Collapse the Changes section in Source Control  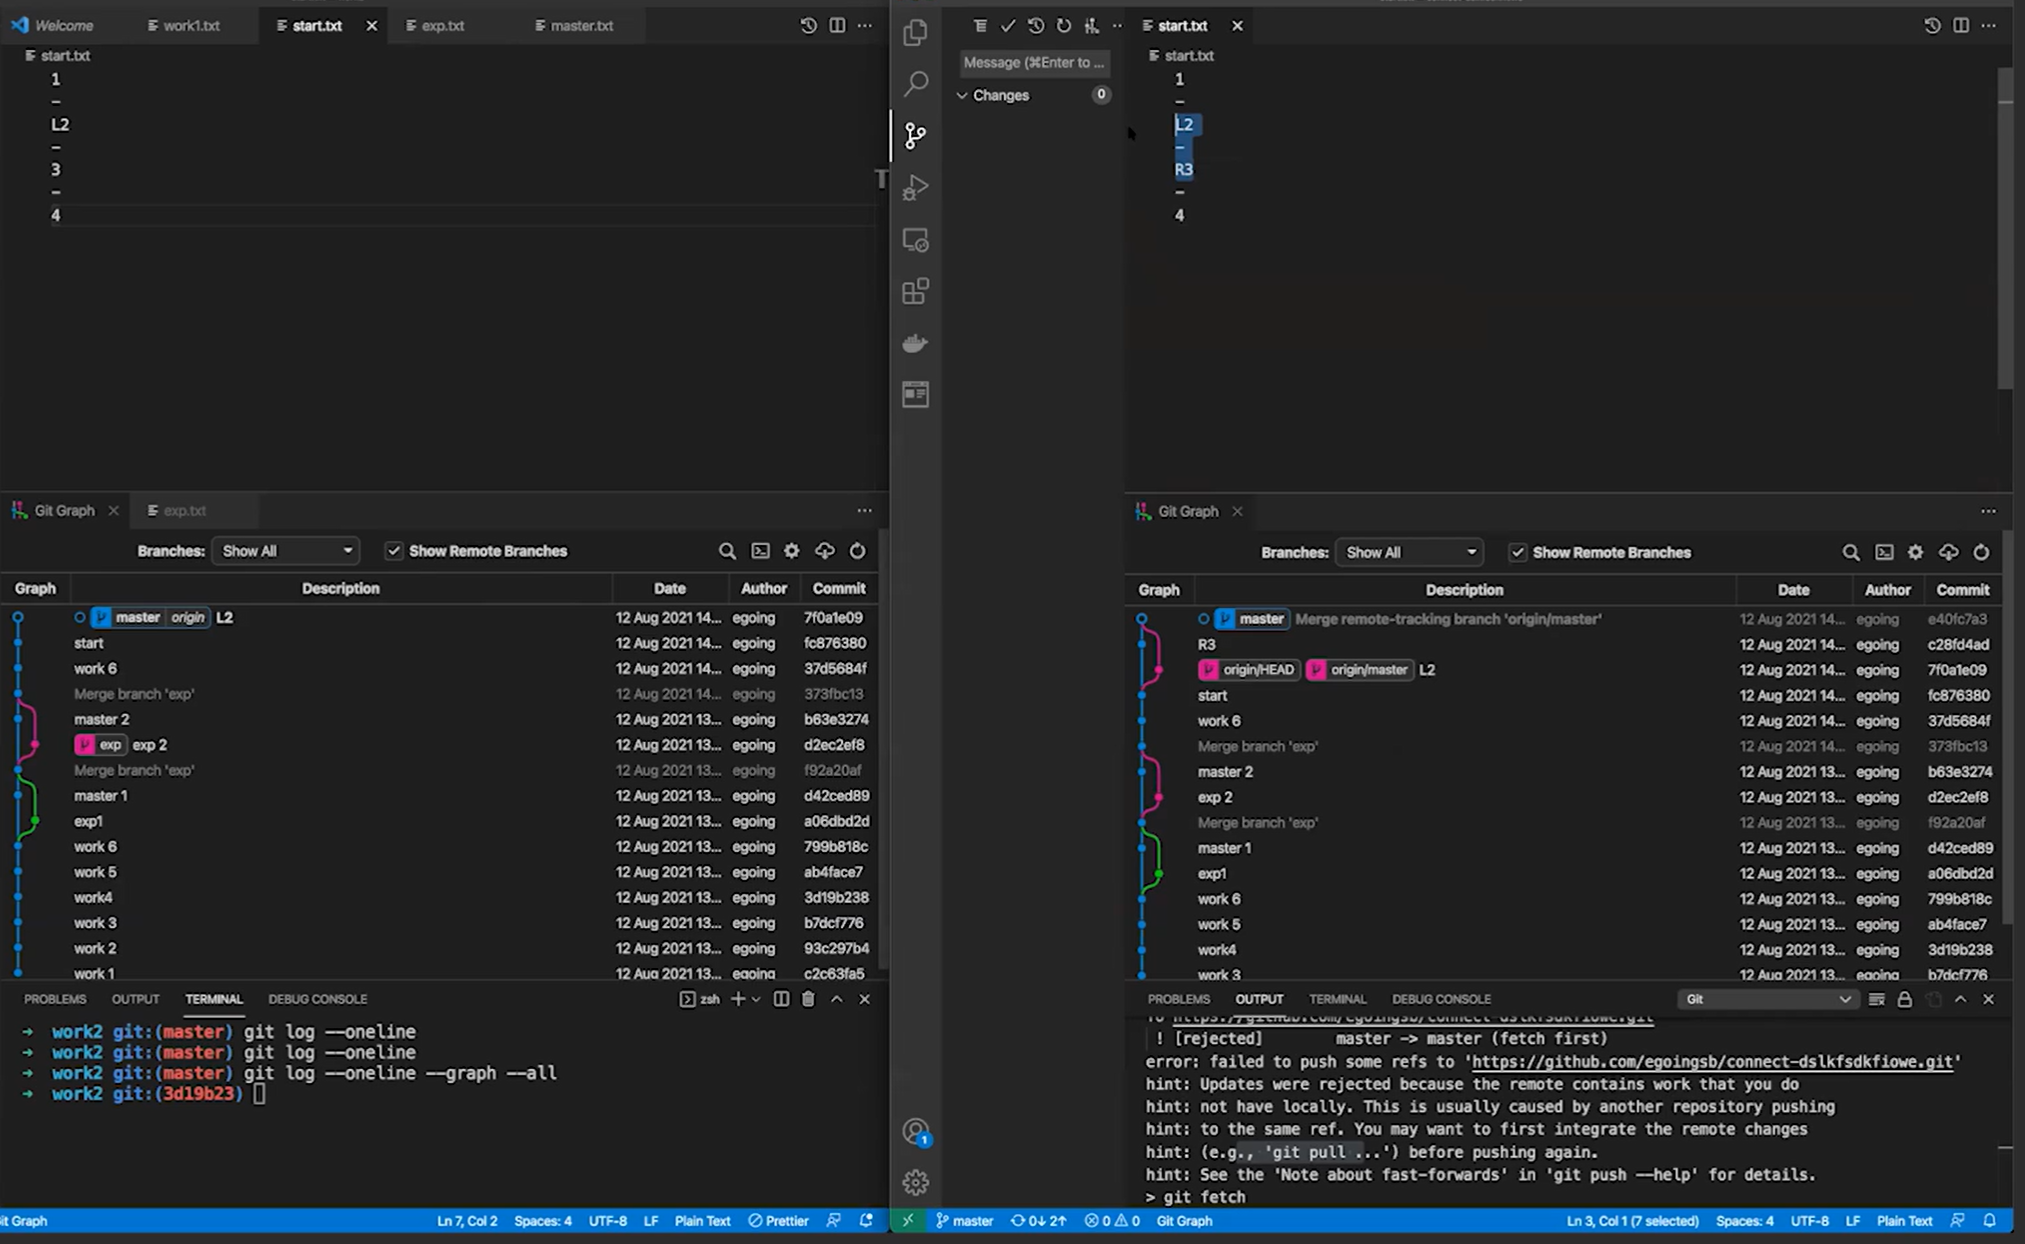pyautogui.click(x=962, y=95)
